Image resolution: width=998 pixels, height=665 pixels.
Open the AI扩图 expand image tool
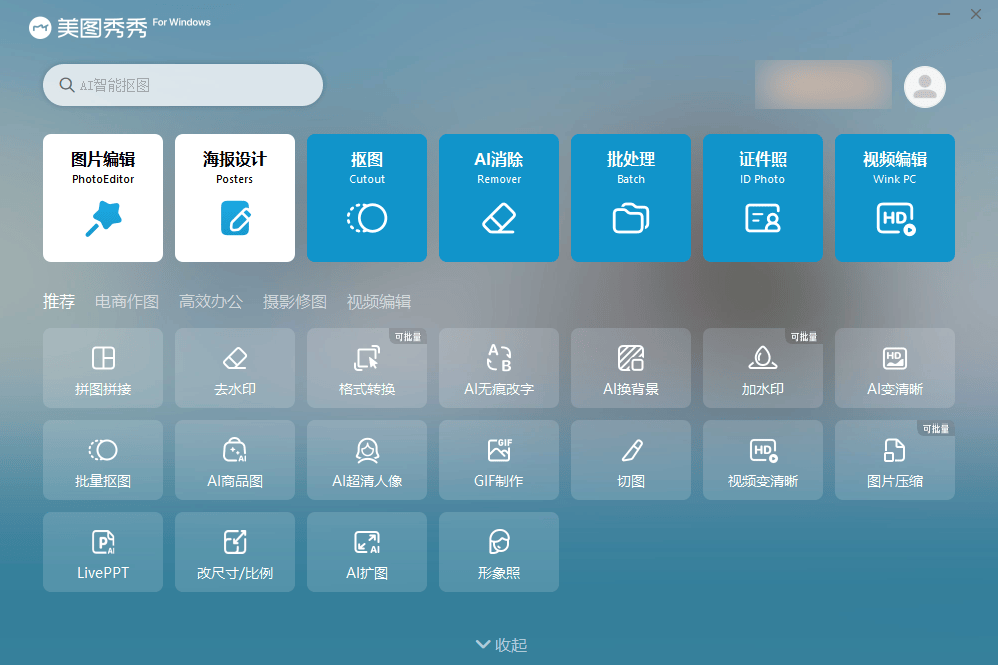pyautogui.click(x=367, y=552)
